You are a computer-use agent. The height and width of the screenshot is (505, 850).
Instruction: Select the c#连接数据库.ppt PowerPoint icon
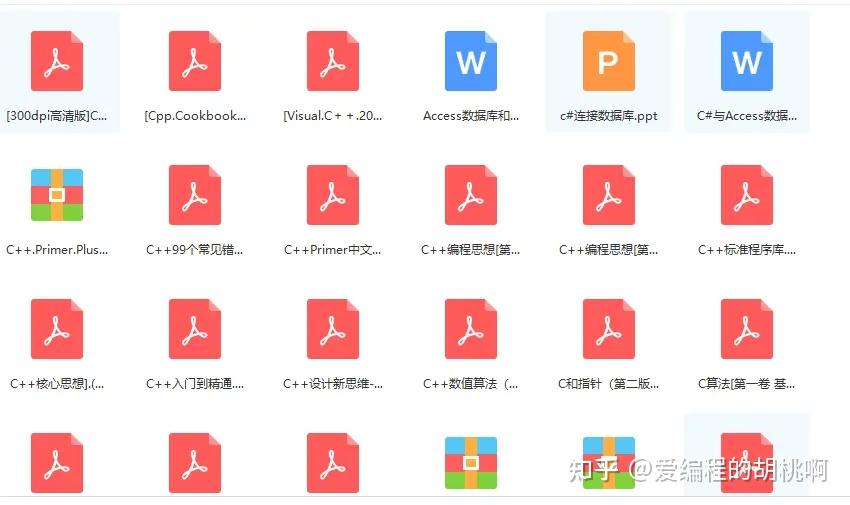pos(609,61)
